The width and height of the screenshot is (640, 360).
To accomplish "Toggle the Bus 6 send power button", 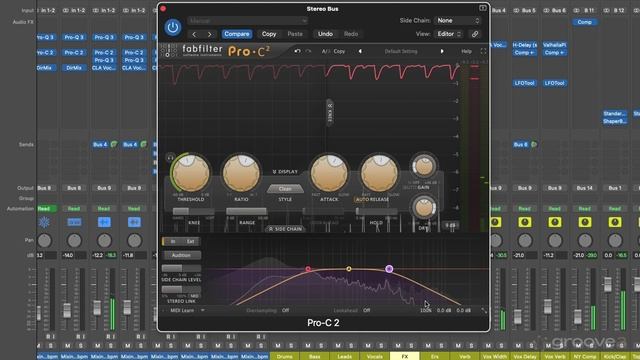I will point(534,144).
